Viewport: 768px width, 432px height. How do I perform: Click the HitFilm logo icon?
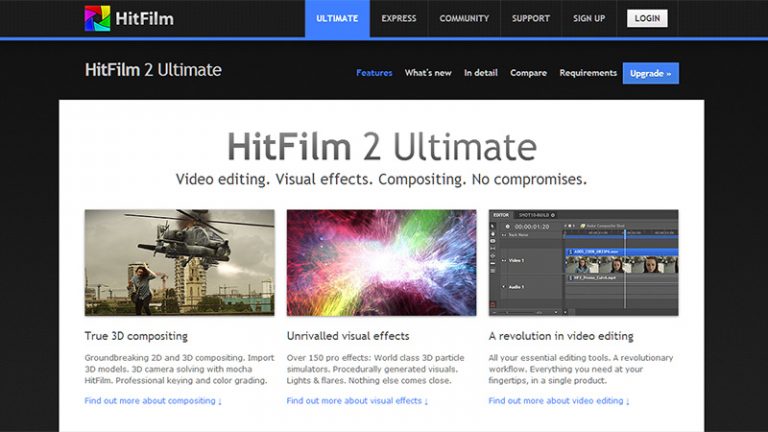pos(98,18)
